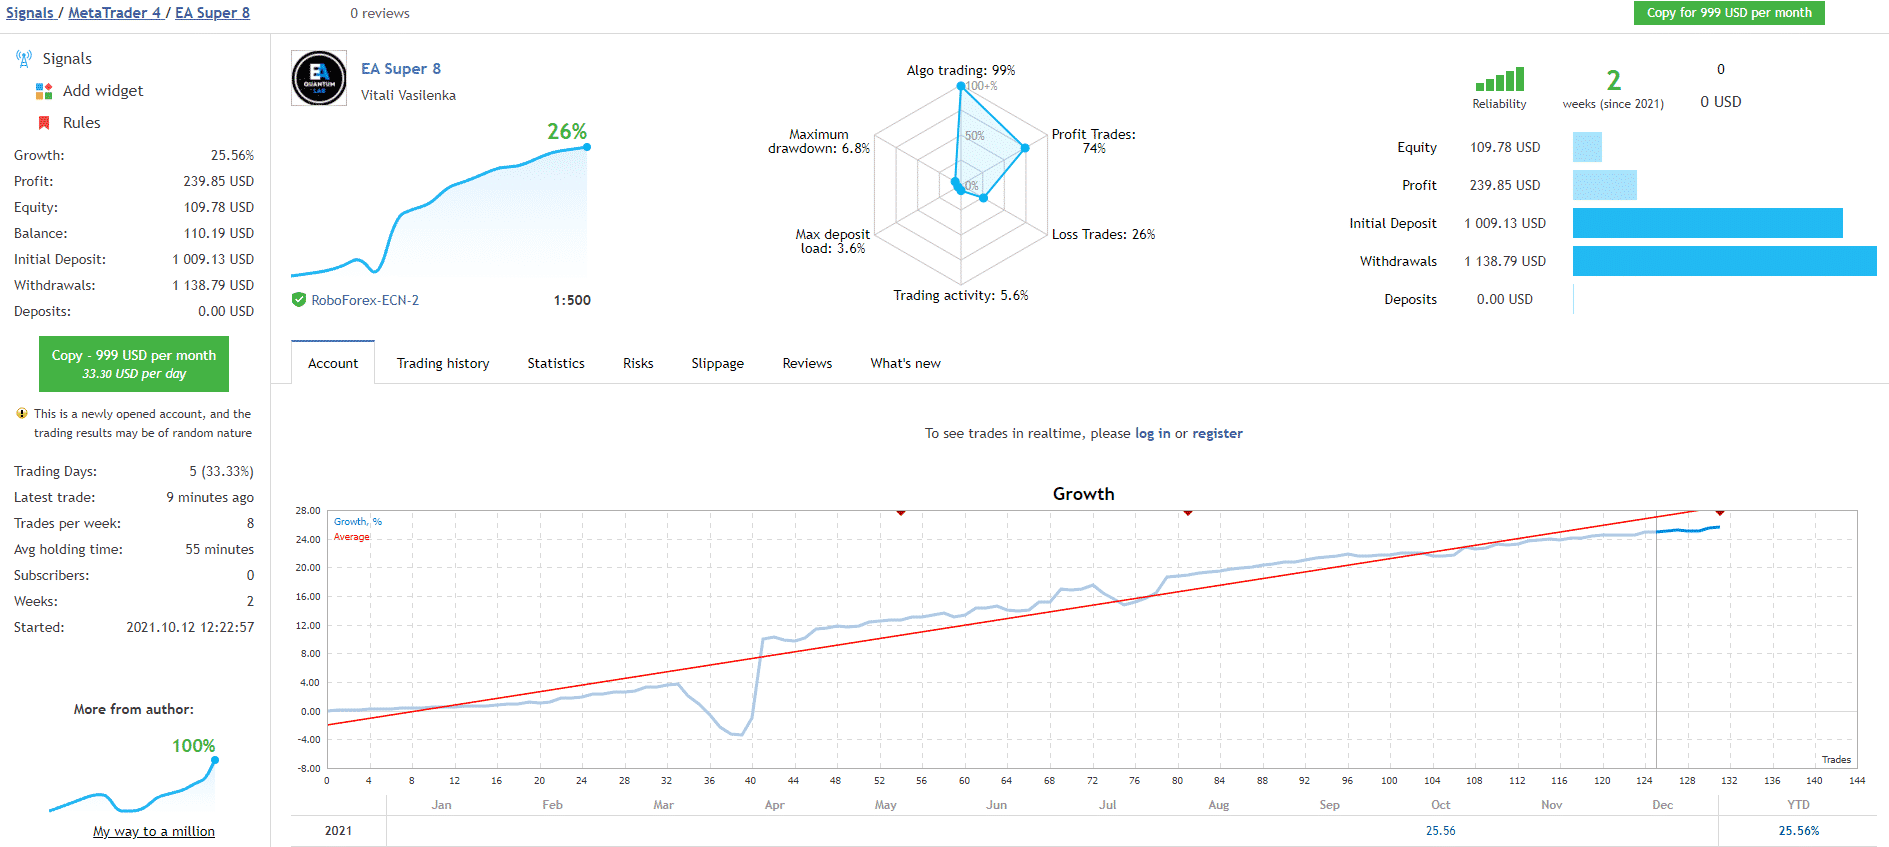Click the Trades per week 8 value
Screen dimensions: 1889x847
coord(250,523)
